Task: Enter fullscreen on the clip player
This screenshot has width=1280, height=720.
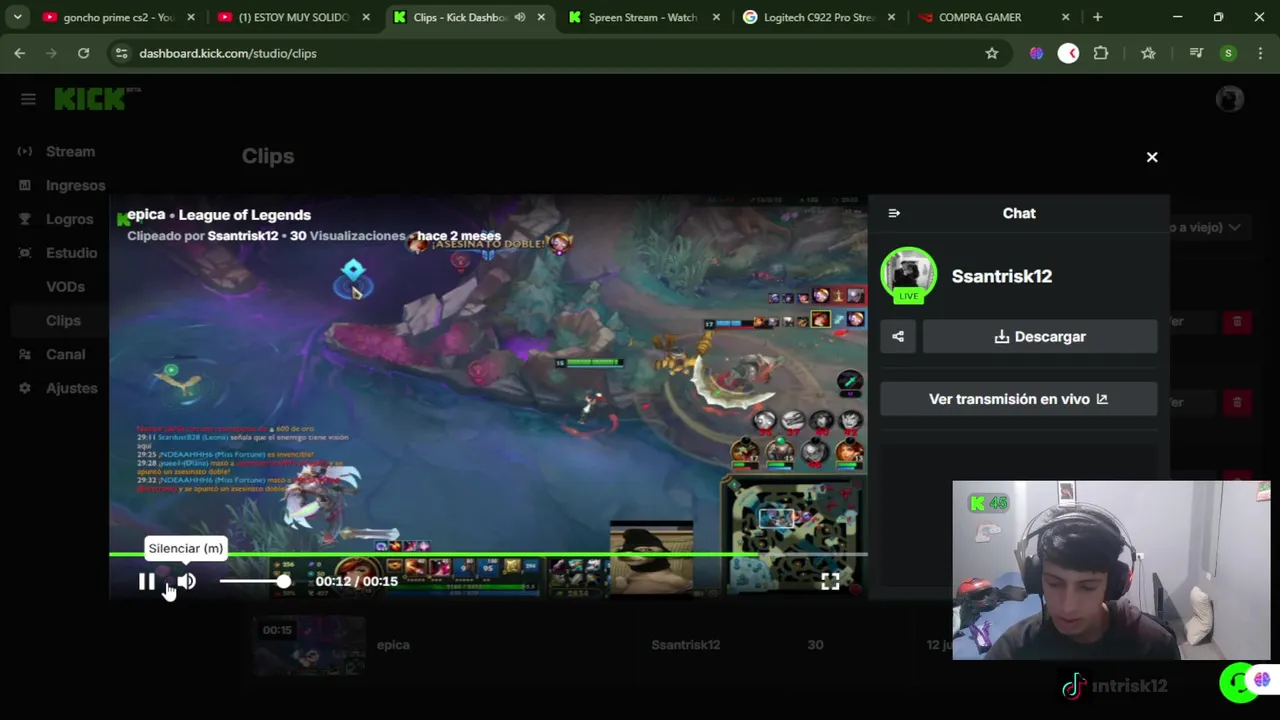Action: [x=830, y=581]
